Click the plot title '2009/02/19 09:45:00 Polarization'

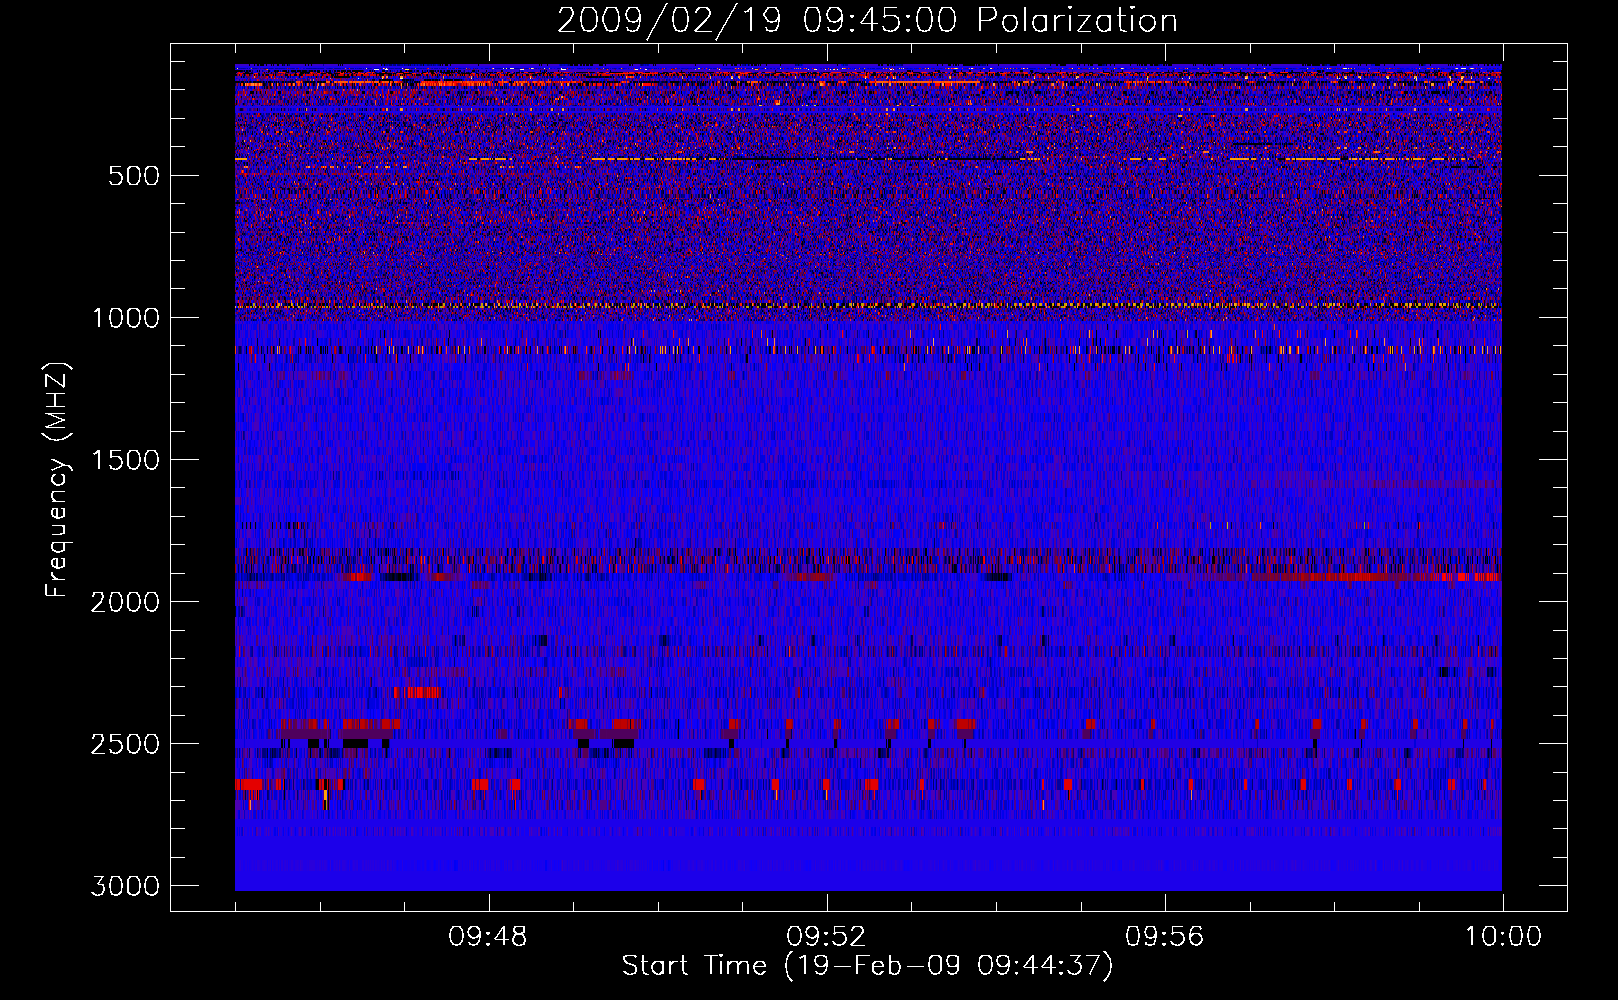click(x=867, y=20)
